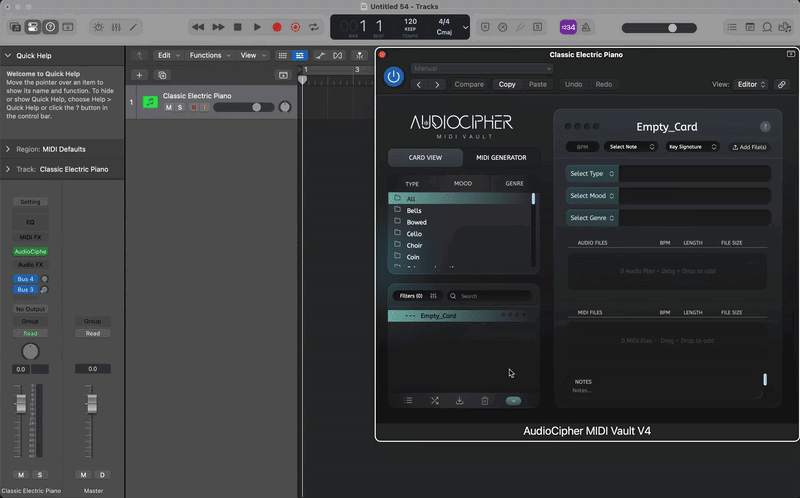Screen dimensions: 800x498
Task: Adjust Classic Electric Piano track volume slider
Action: click(244, 107)
